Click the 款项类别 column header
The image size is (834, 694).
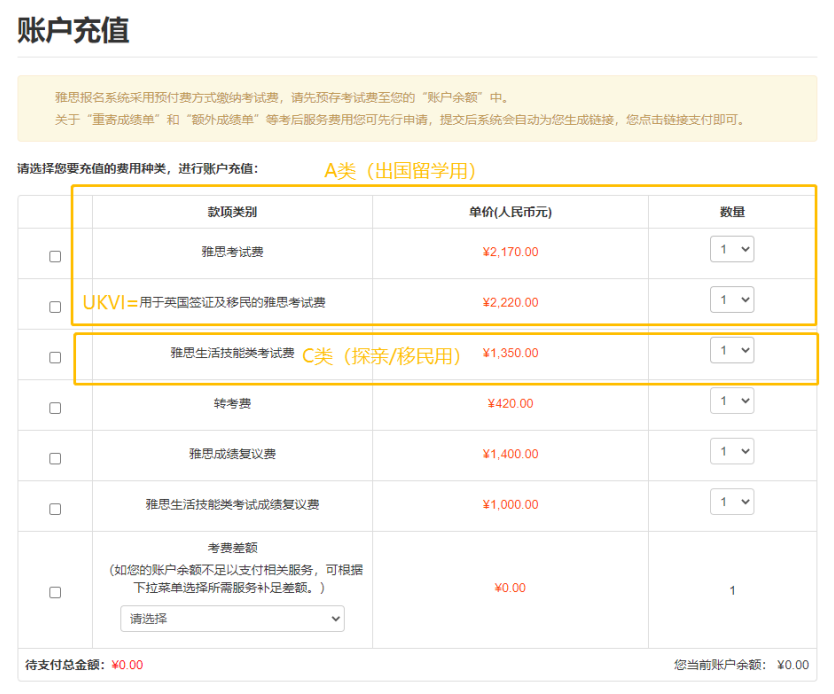[232, 212]
